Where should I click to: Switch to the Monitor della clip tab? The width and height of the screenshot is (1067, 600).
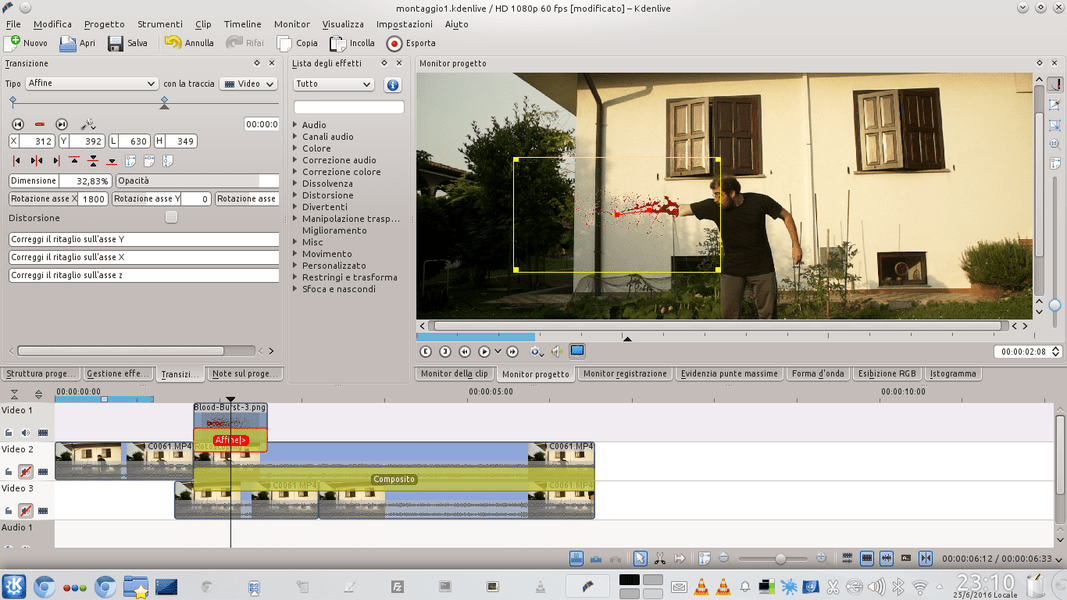click(455, 373)
